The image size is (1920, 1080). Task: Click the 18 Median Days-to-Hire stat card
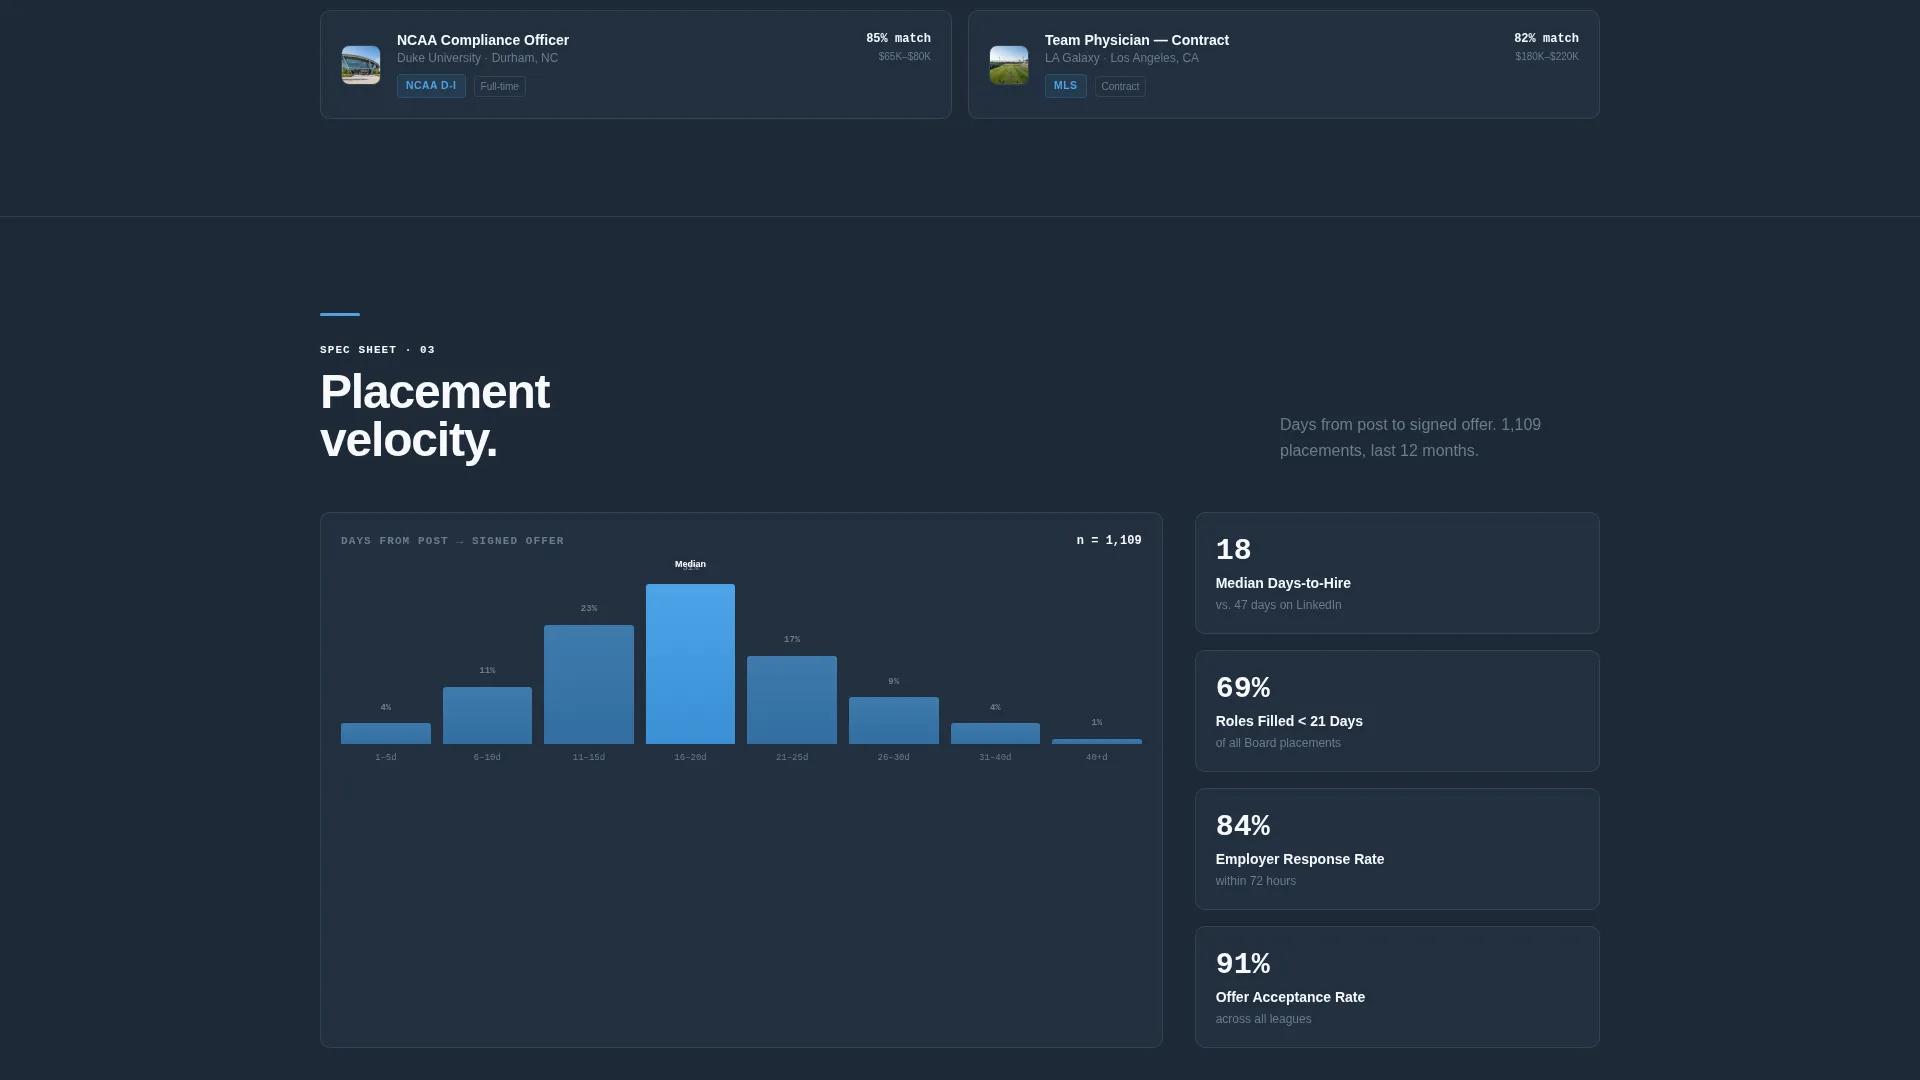tap(1397, 573)
